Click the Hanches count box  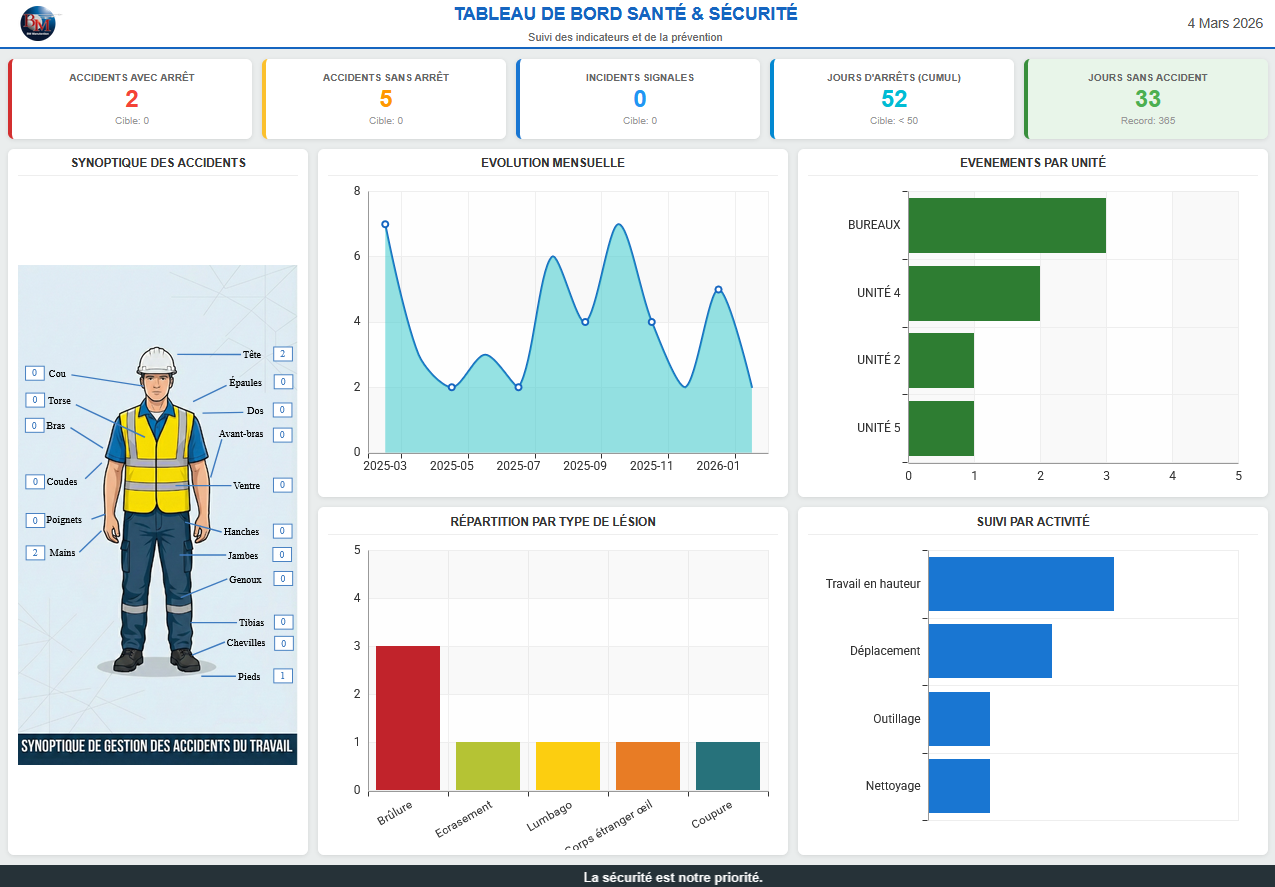coord(283,531)
